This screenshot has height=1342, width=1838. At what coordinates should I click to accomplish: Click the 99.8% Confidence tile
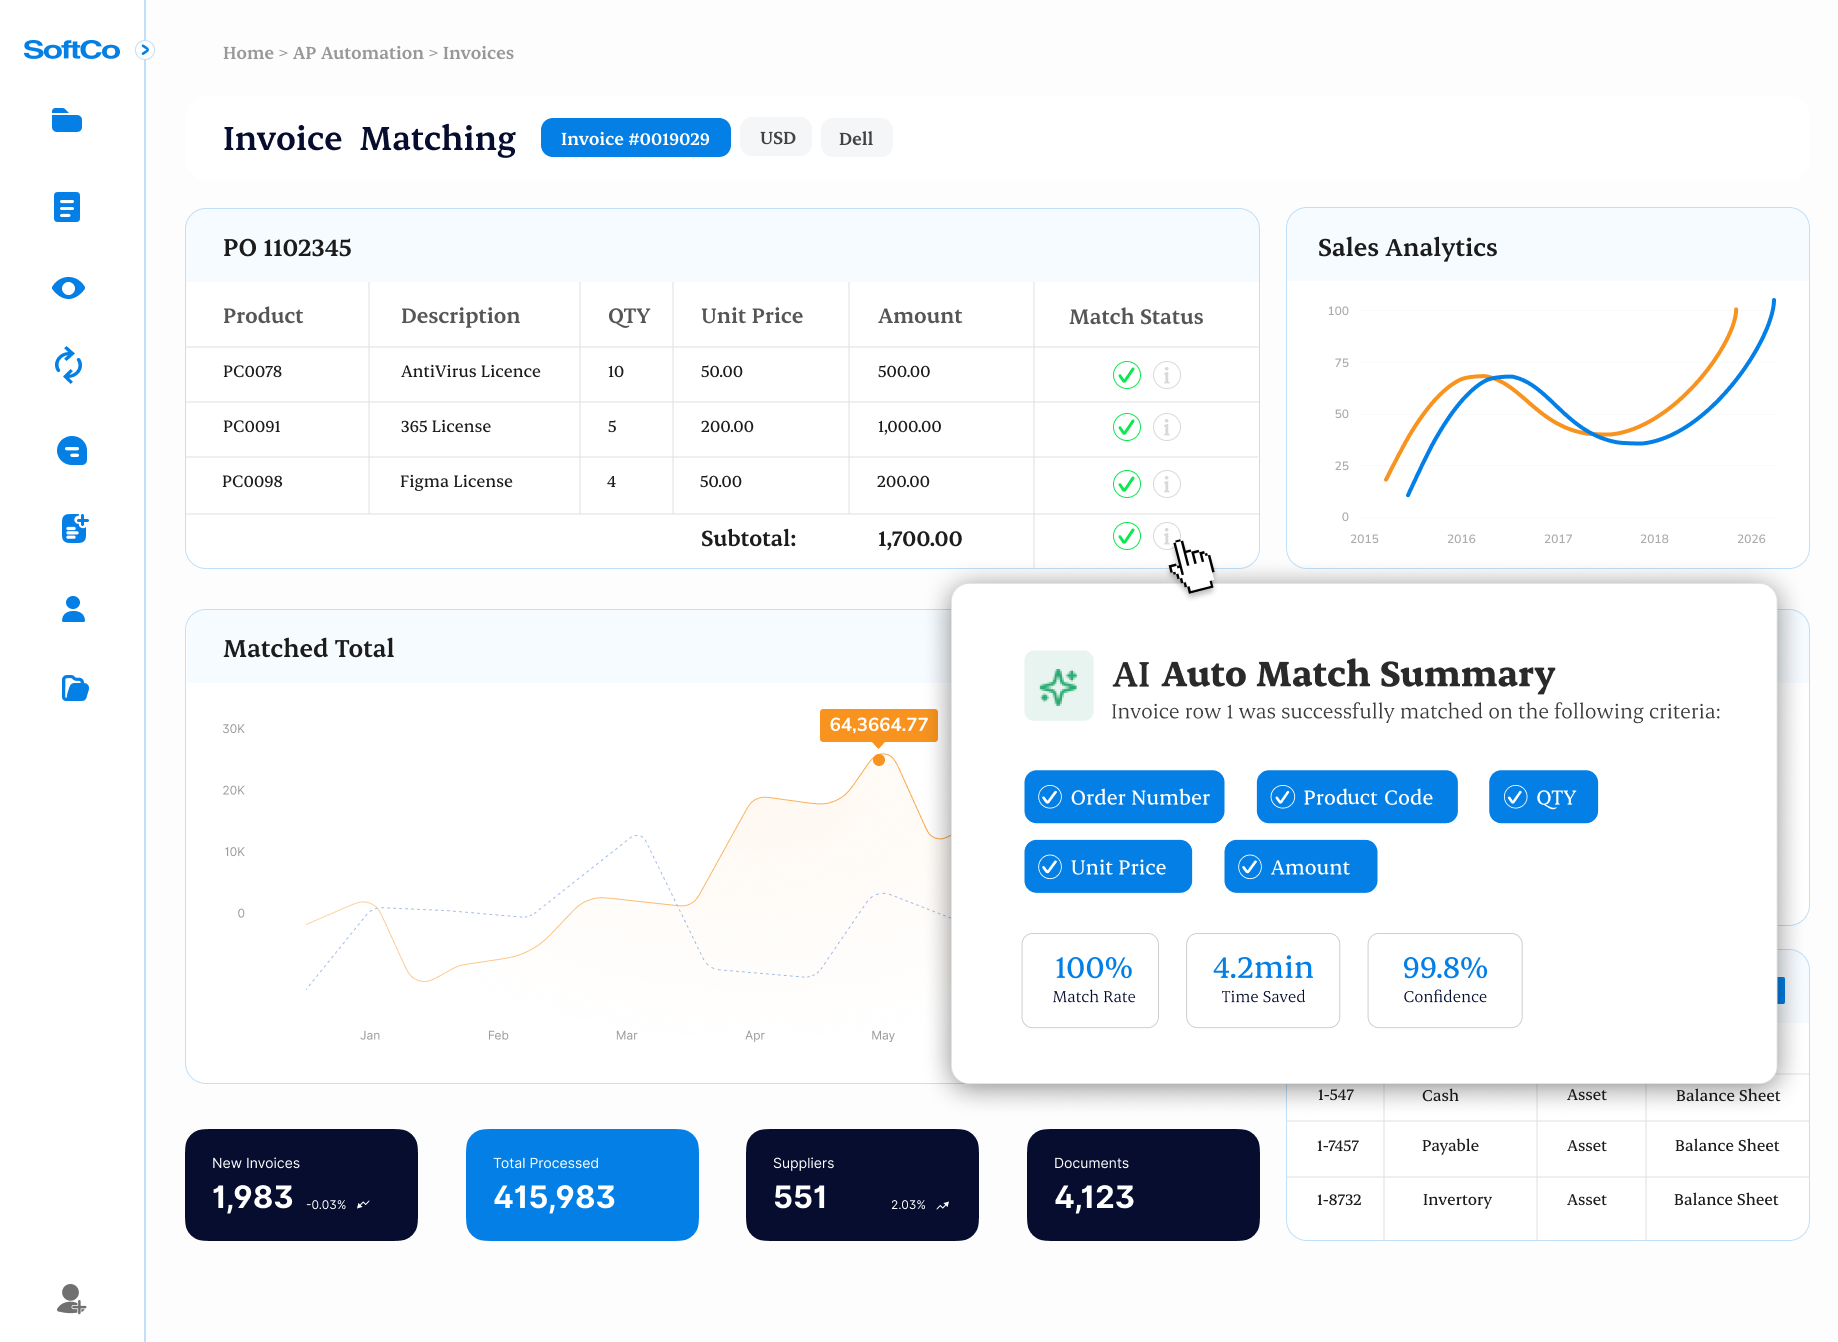pyautogui.click(x=1445, y=980)
